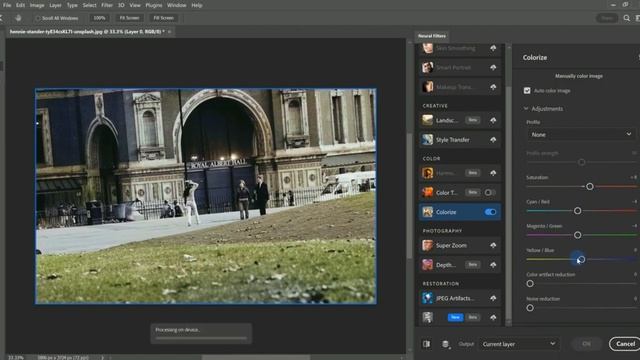Open the Image menu

pyautogui.click(x=37, y=5)
